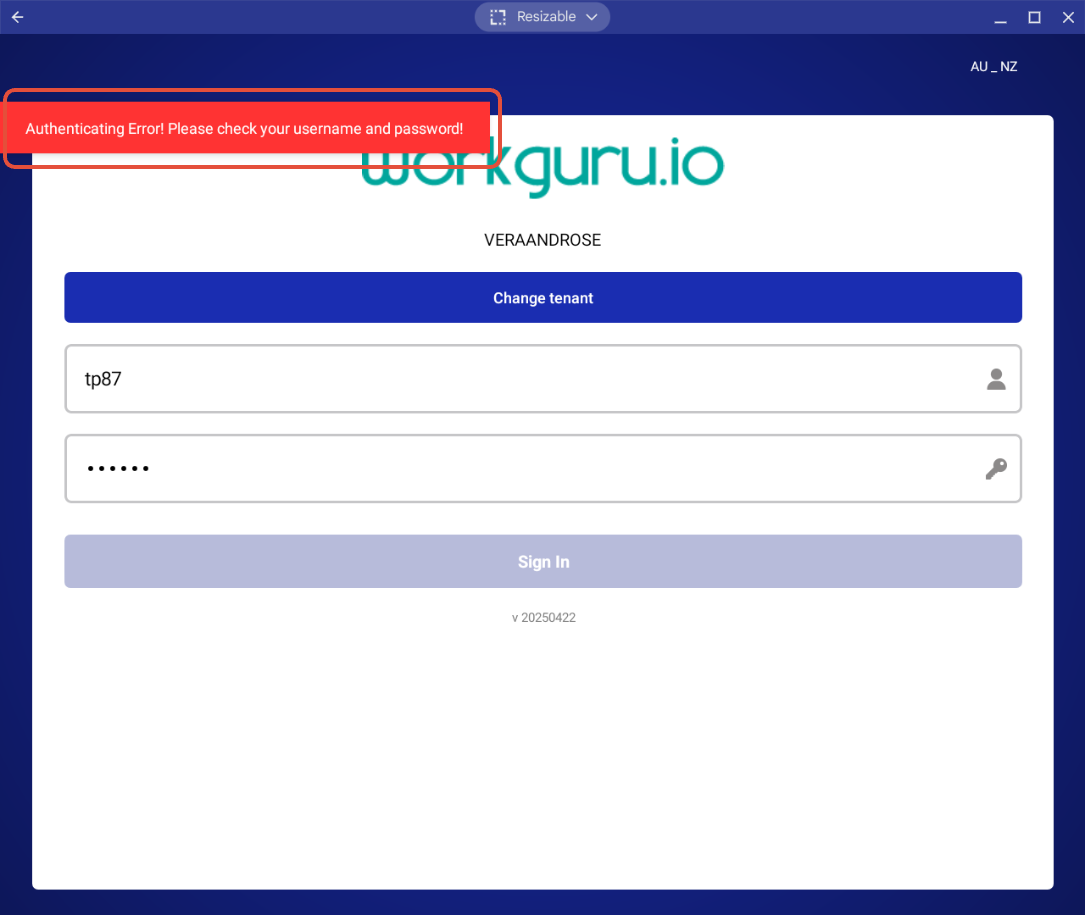Click the key icon in password field

coord(996,469)
